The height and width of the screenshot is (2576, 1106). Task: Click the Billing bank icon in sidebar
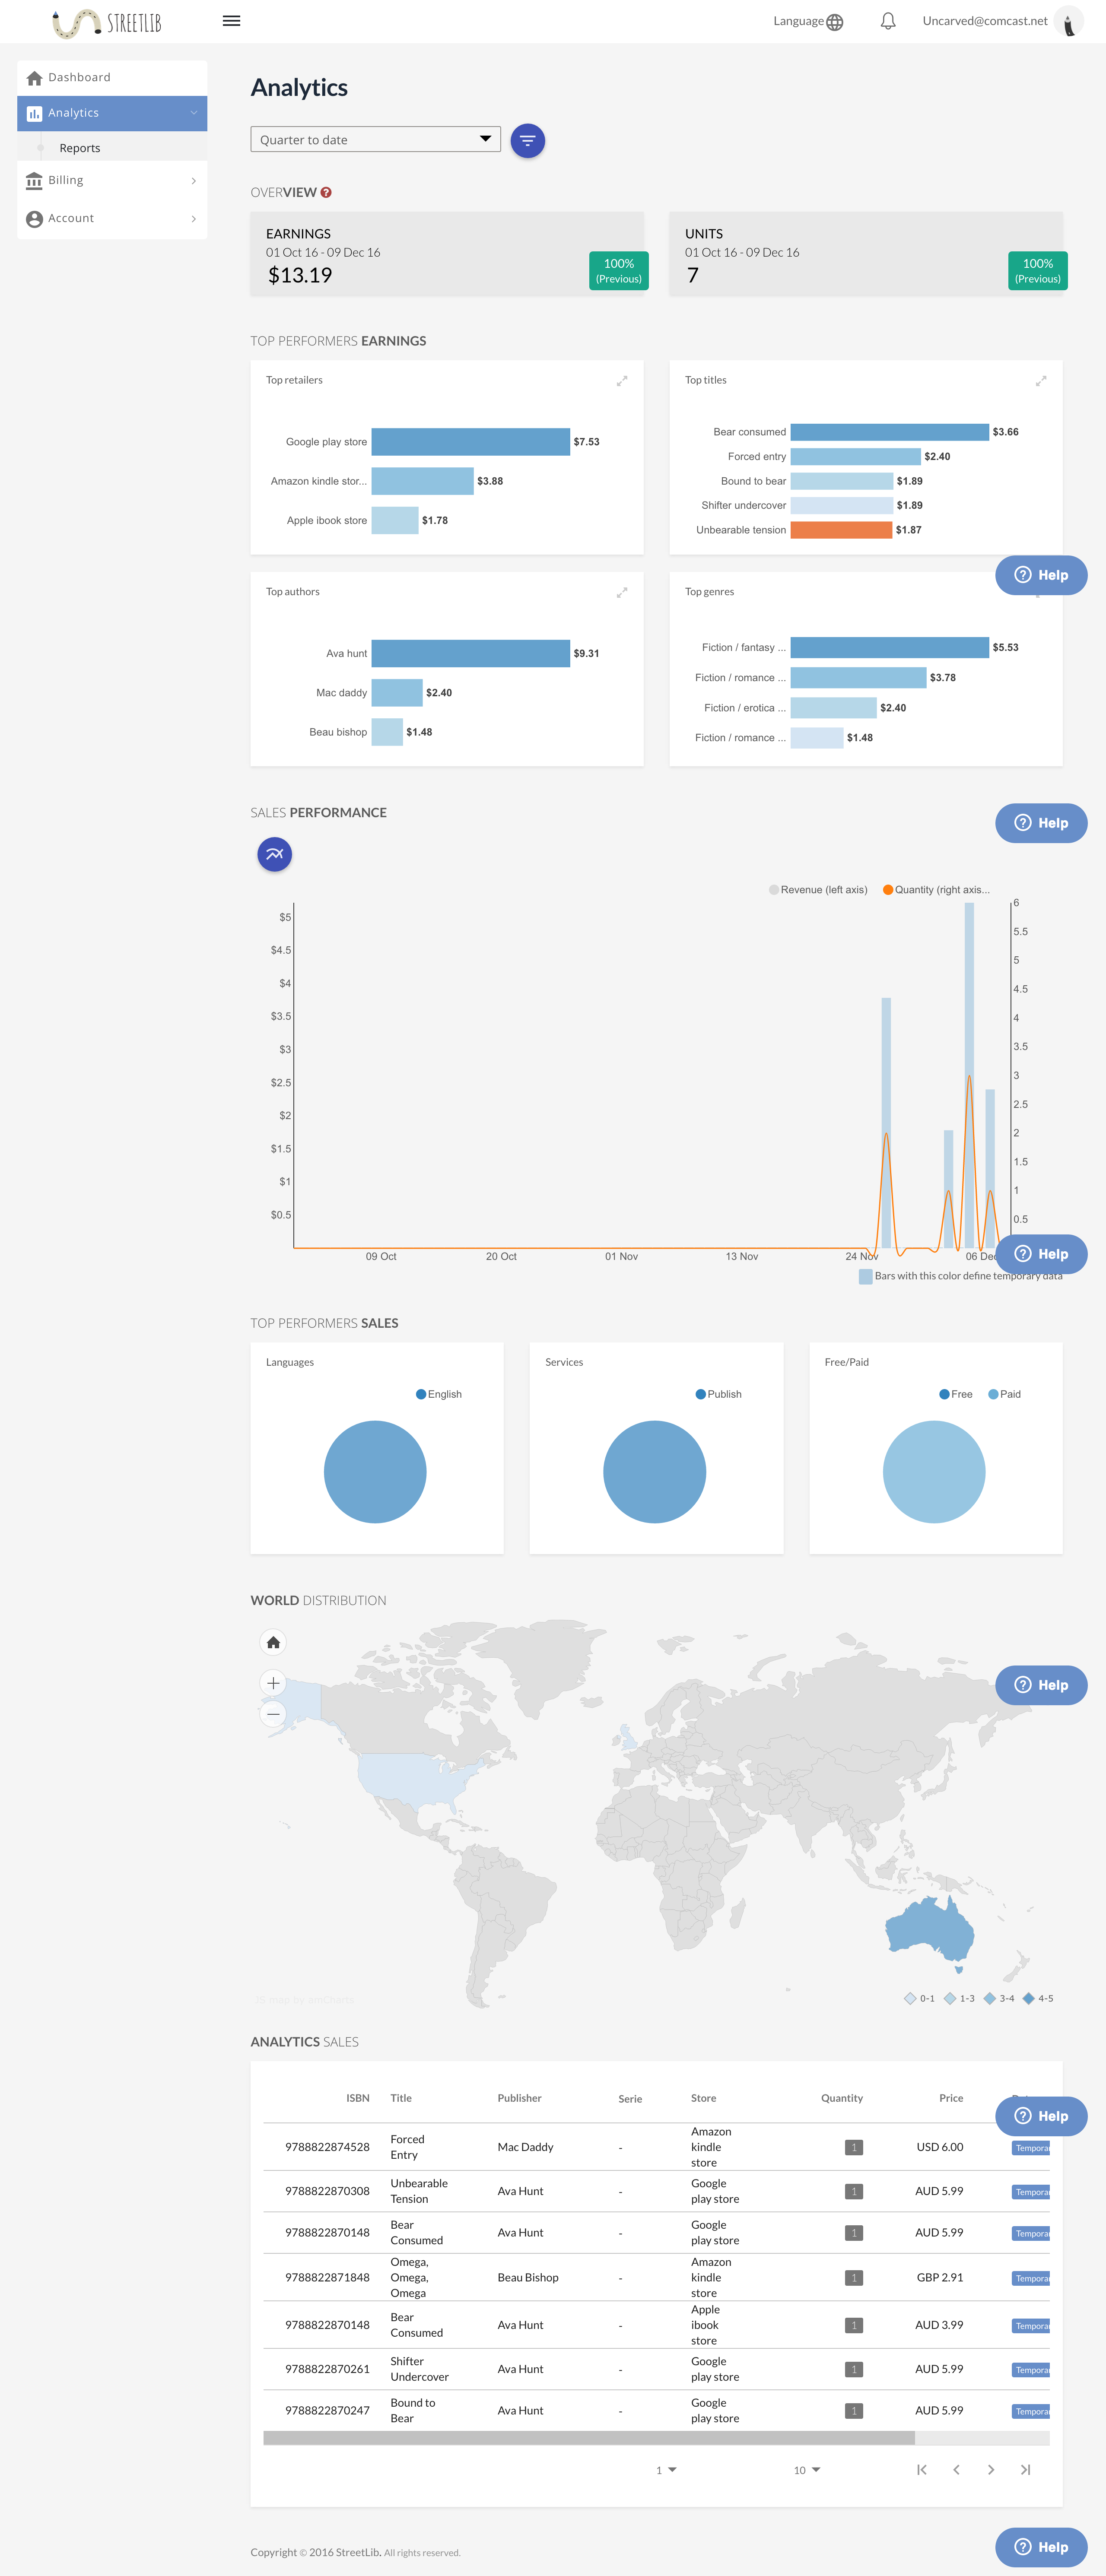point(34,181)
